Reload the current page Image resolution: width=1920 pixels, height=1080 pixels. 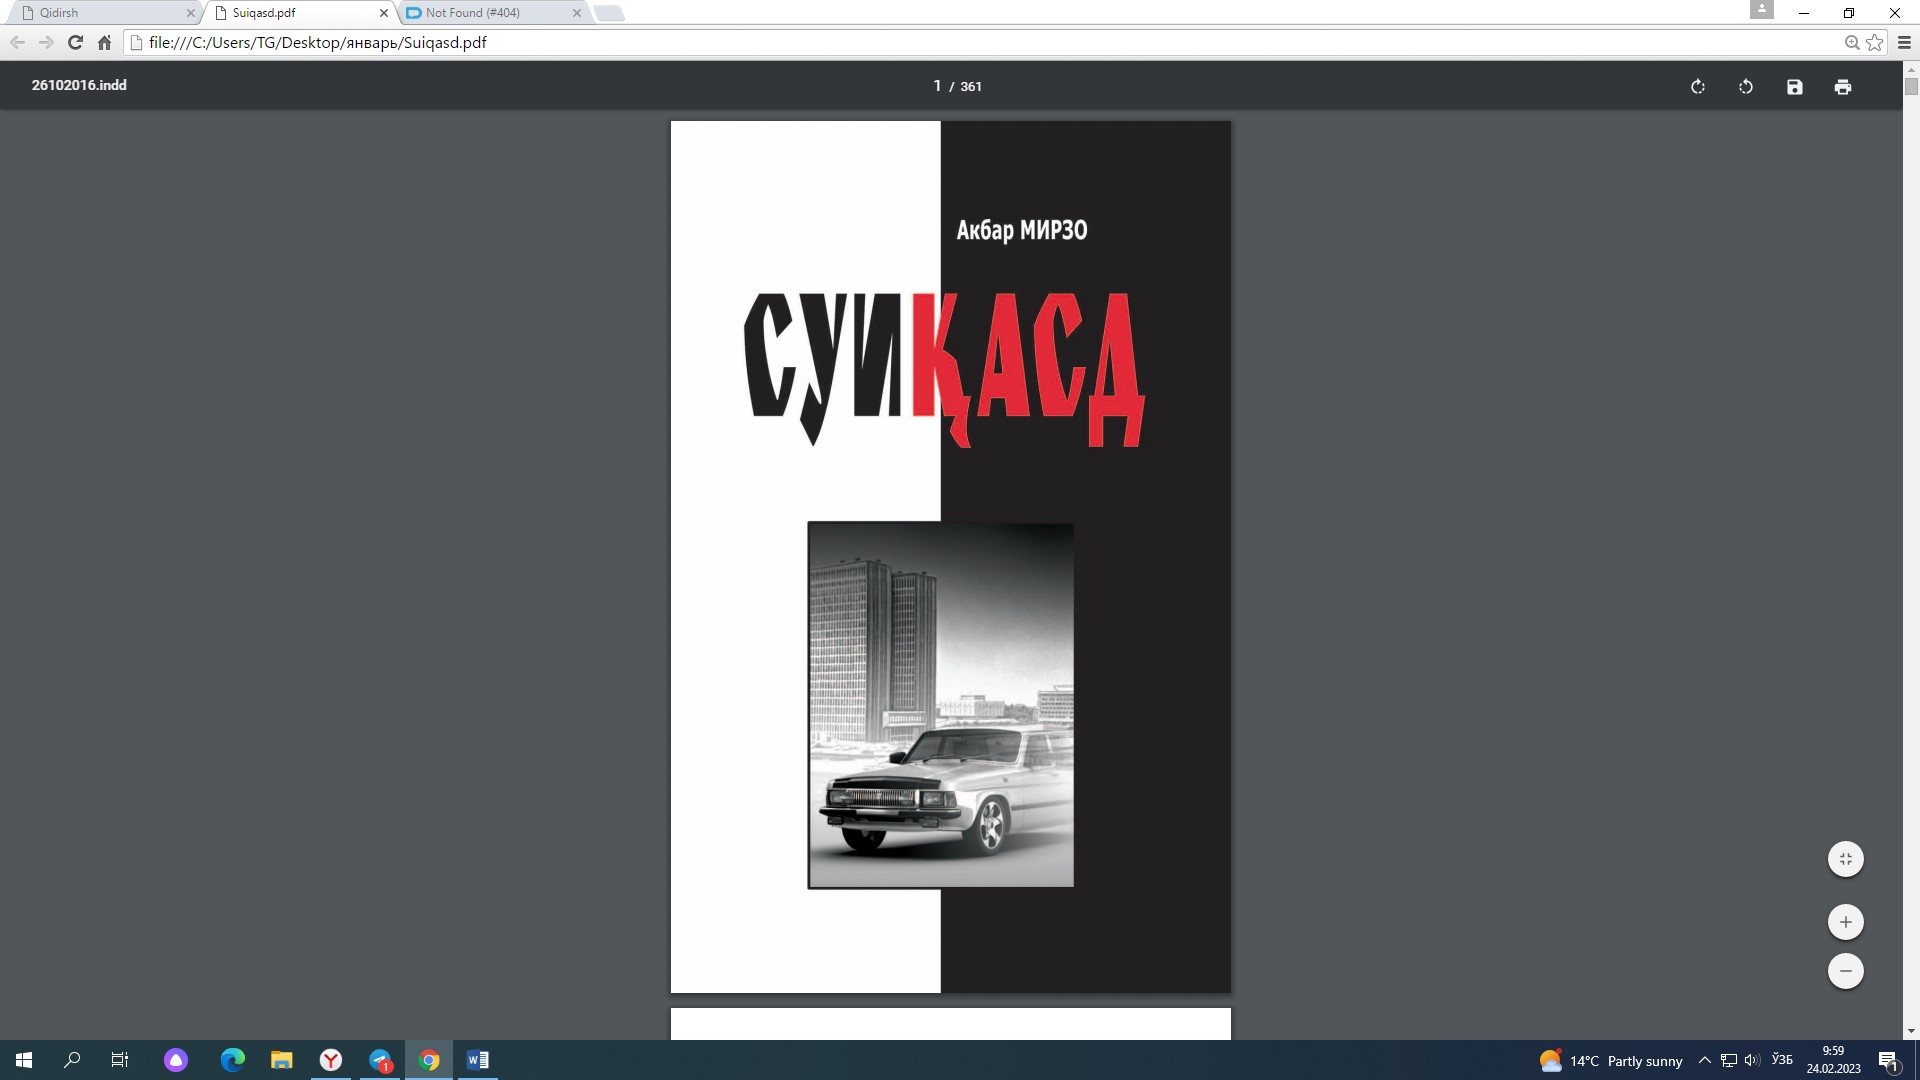(x=75, y=43)
